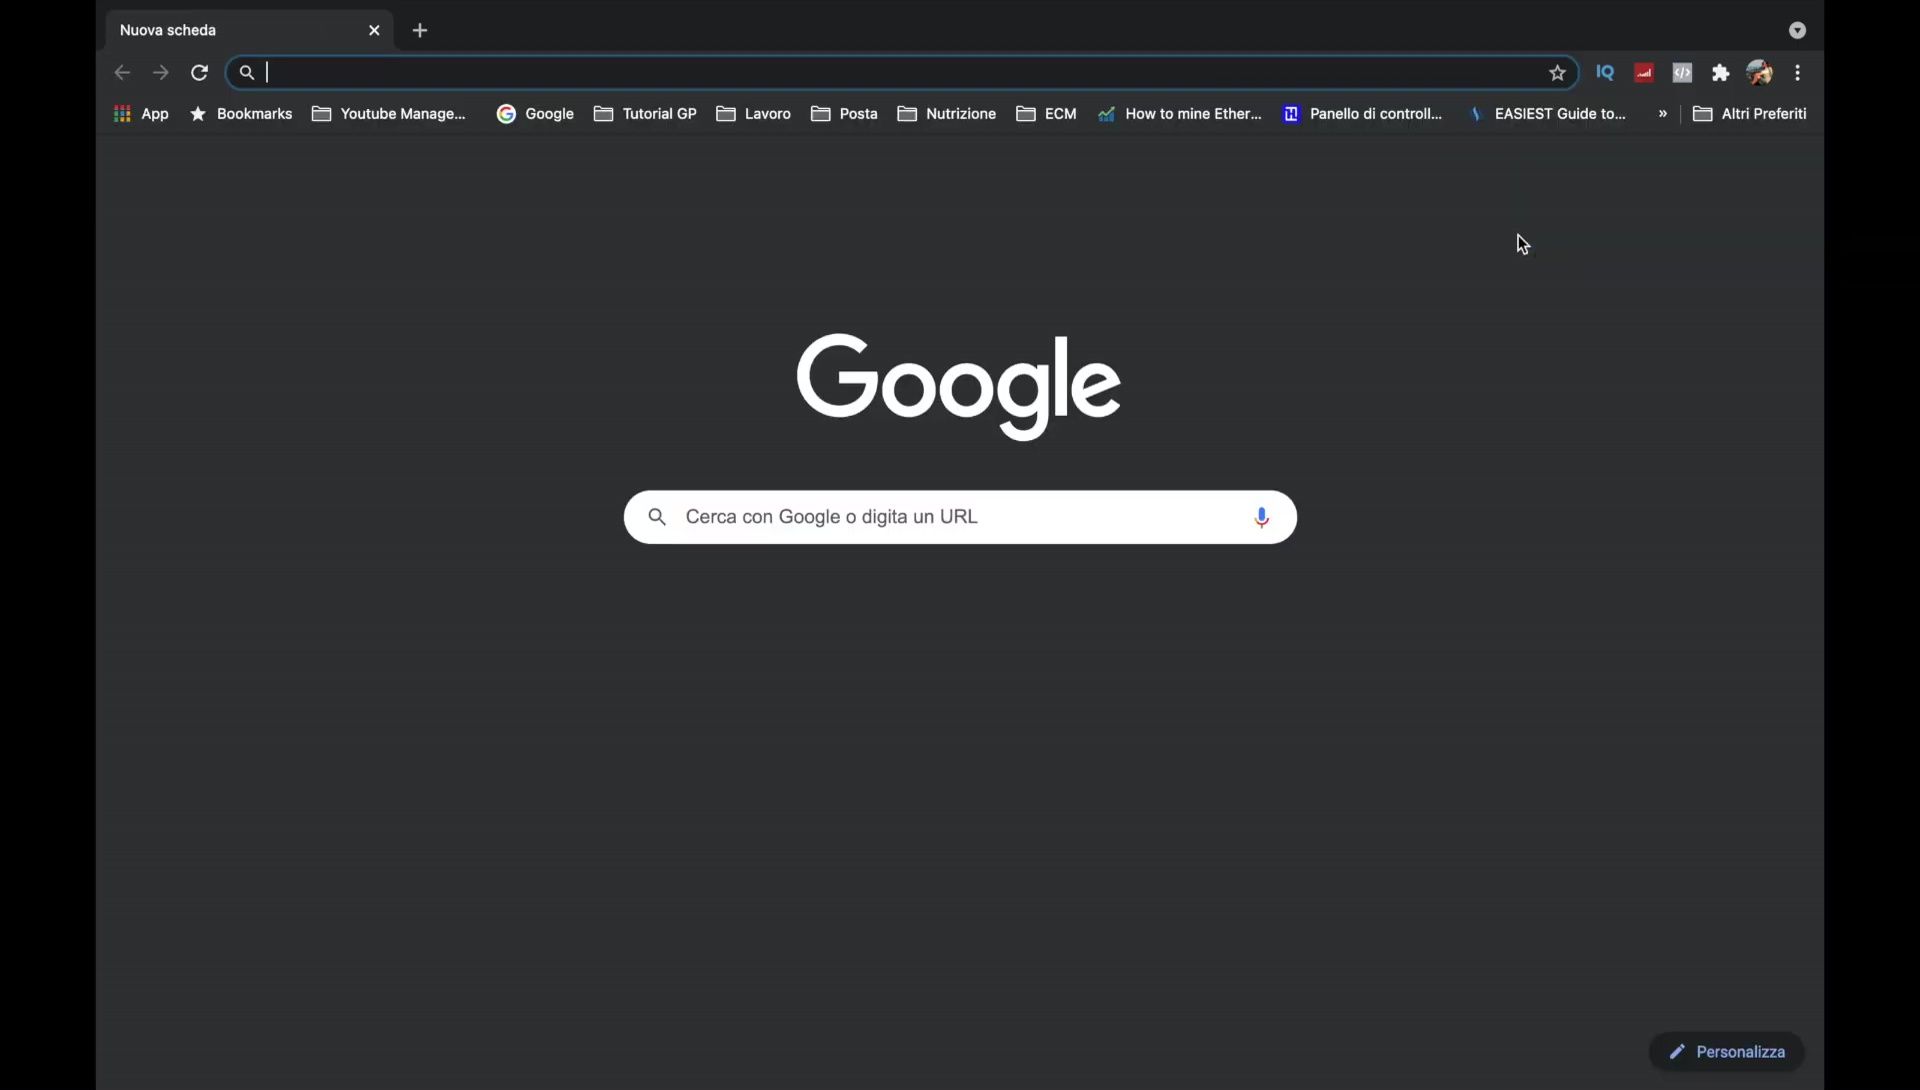The width and height of the screenshot is (1920, 1090).
Task: Reload the page with the refresh icon
Action: (x=199, y=72)
